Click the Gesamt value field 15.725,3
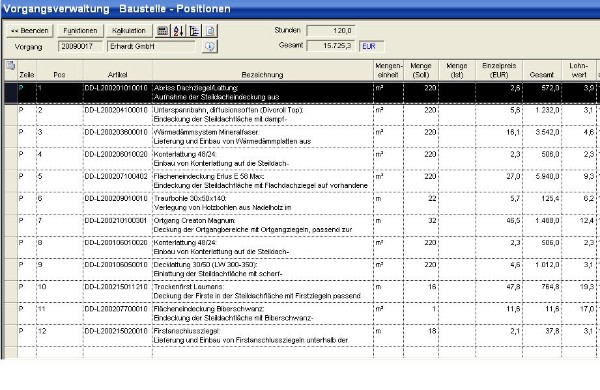 coord(331,46)
